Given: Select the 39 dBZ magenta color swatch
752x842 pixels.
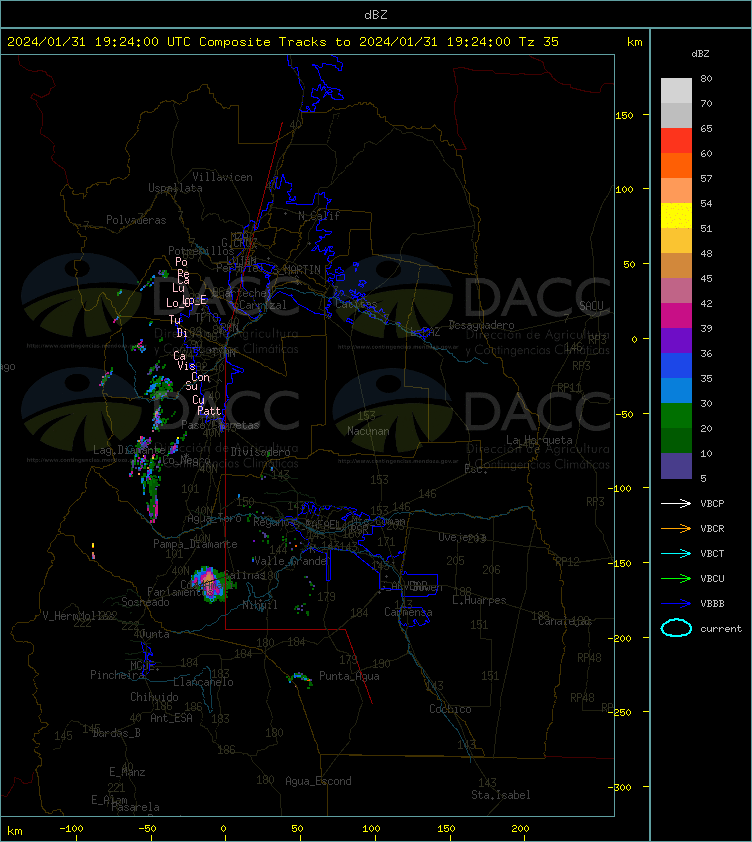Looking at the screenshot, I should [x=676, y=315].
